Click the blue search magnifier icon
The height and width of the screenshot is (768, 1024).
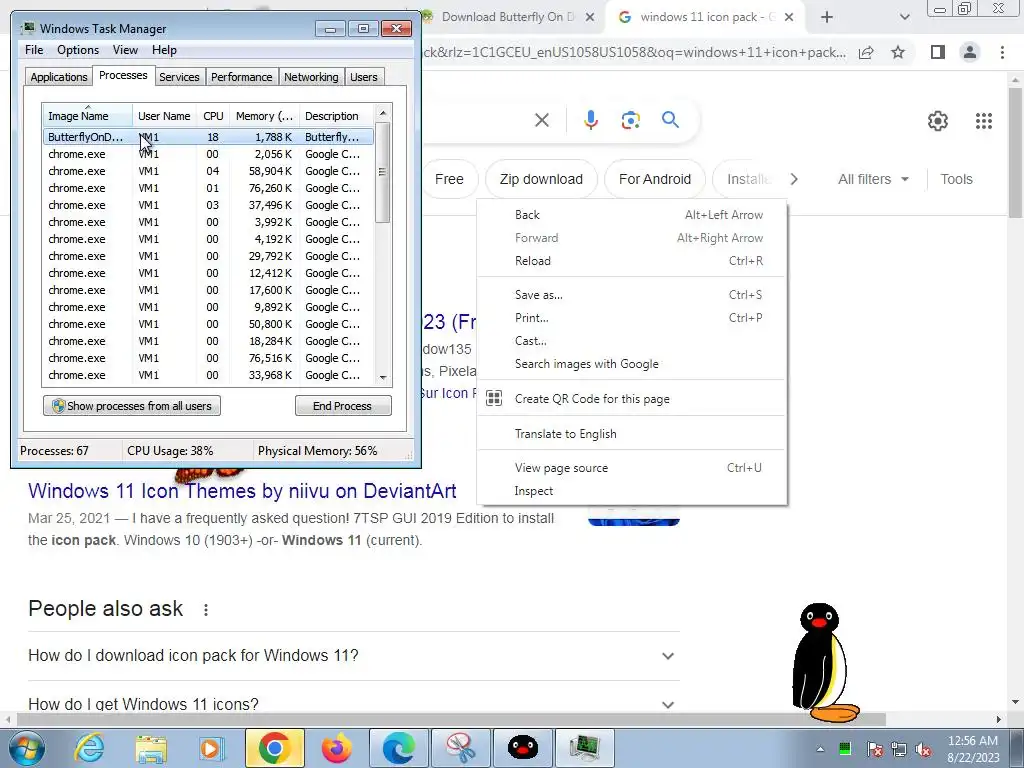click(x=670, y=120)
